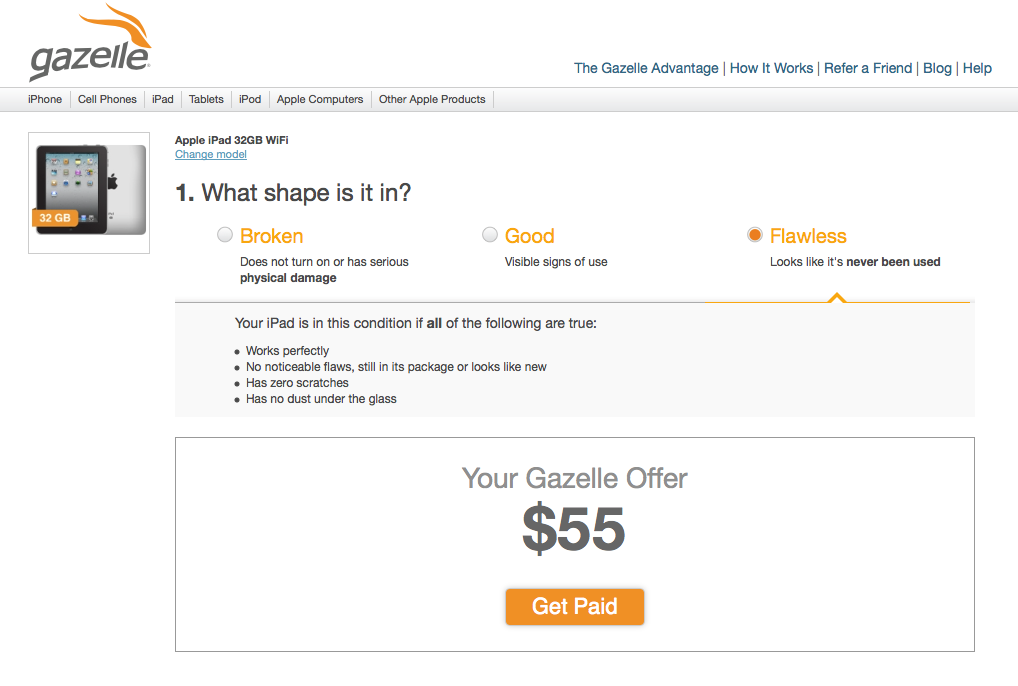Select the Good condition radio button

pos(490,235)
